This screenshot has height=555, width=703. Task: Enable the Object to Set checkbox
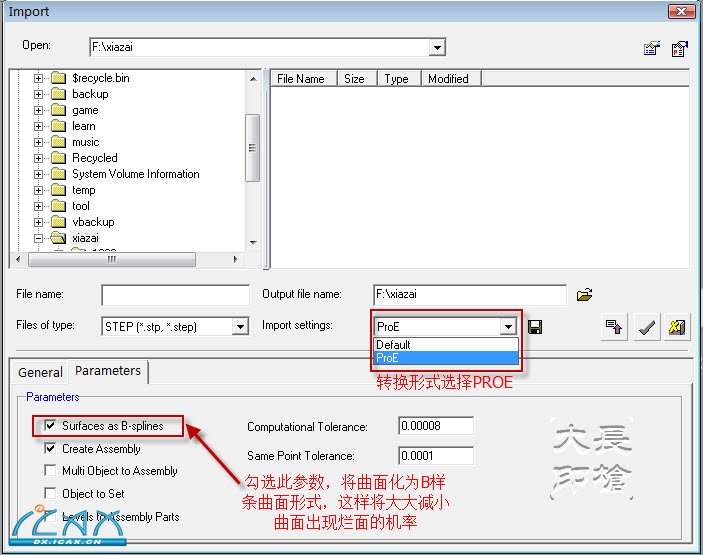tap(50, 493)
